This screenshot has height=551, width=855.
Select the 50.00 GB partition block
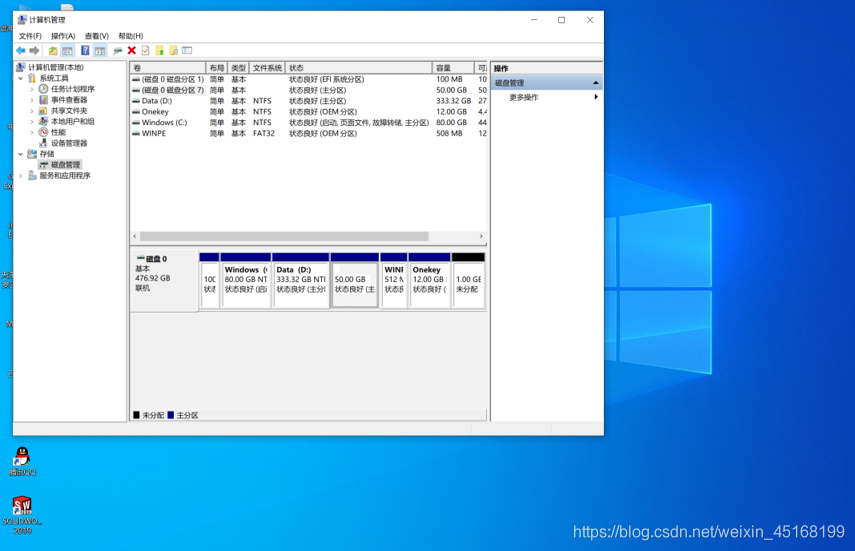click(354, 281)
